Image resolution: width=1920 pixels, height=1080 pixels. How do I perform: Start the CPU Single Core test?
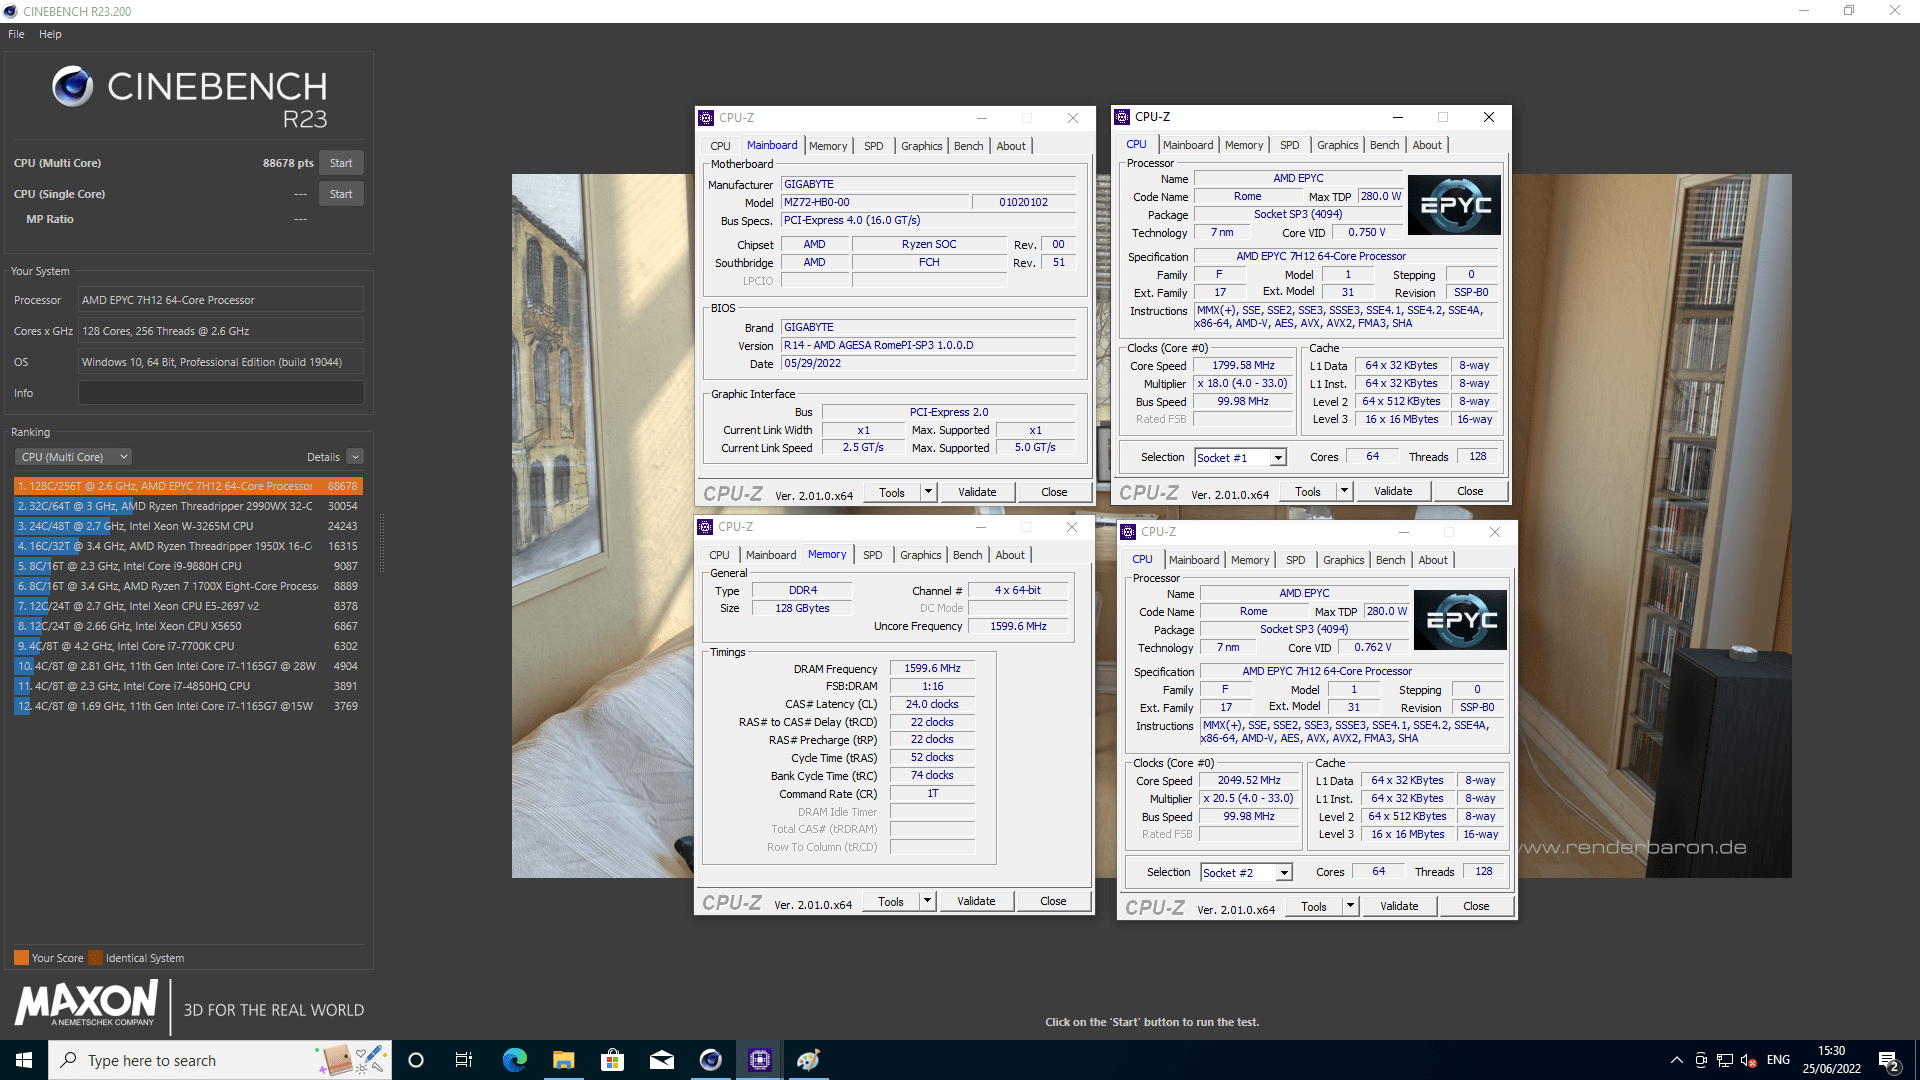pos(341,194)
